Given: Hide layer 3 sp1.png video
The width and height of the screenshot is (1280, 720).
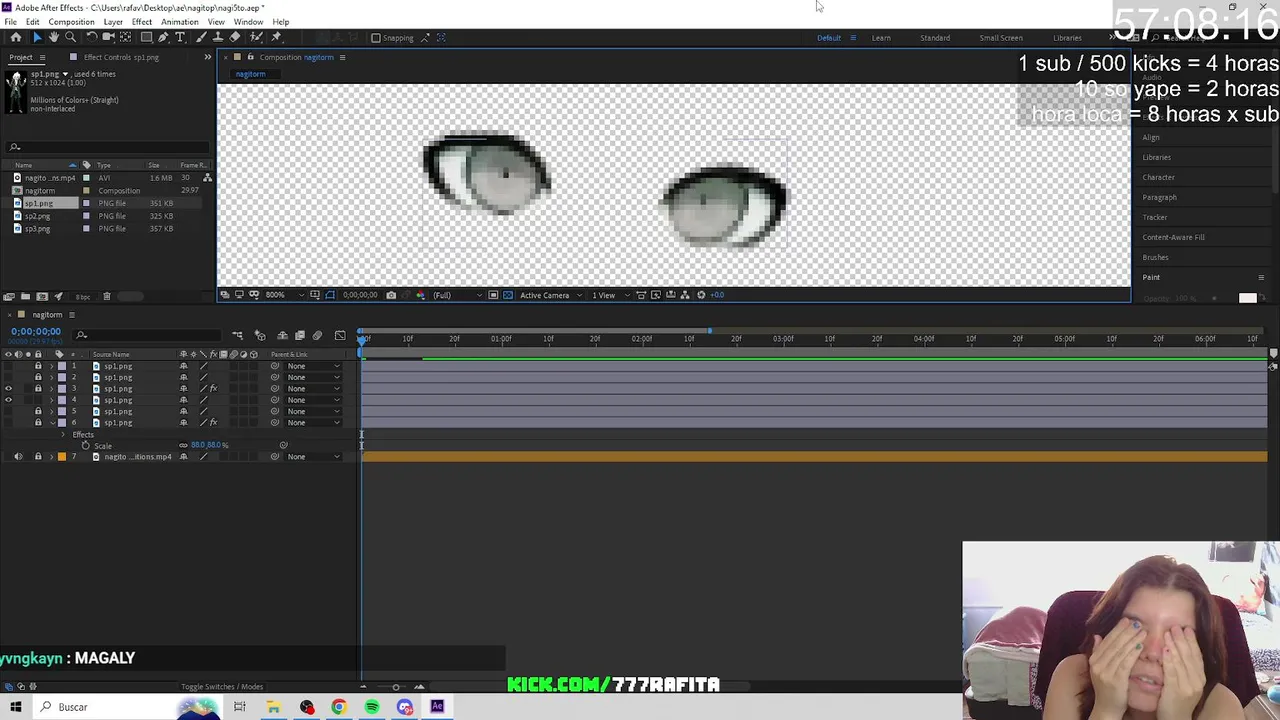Looking at the screenshot, I should [8, 389].
